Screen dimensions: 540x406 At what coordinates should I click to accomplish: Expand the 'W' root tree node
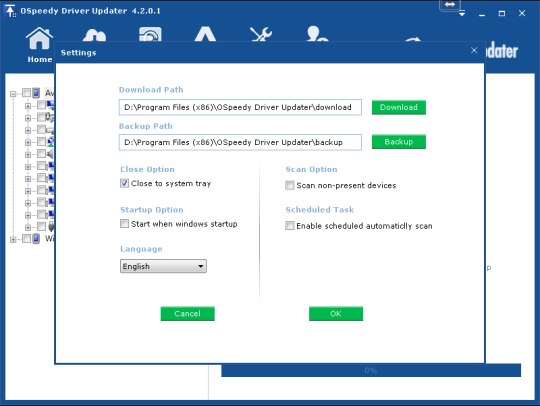tap(13, 240)
